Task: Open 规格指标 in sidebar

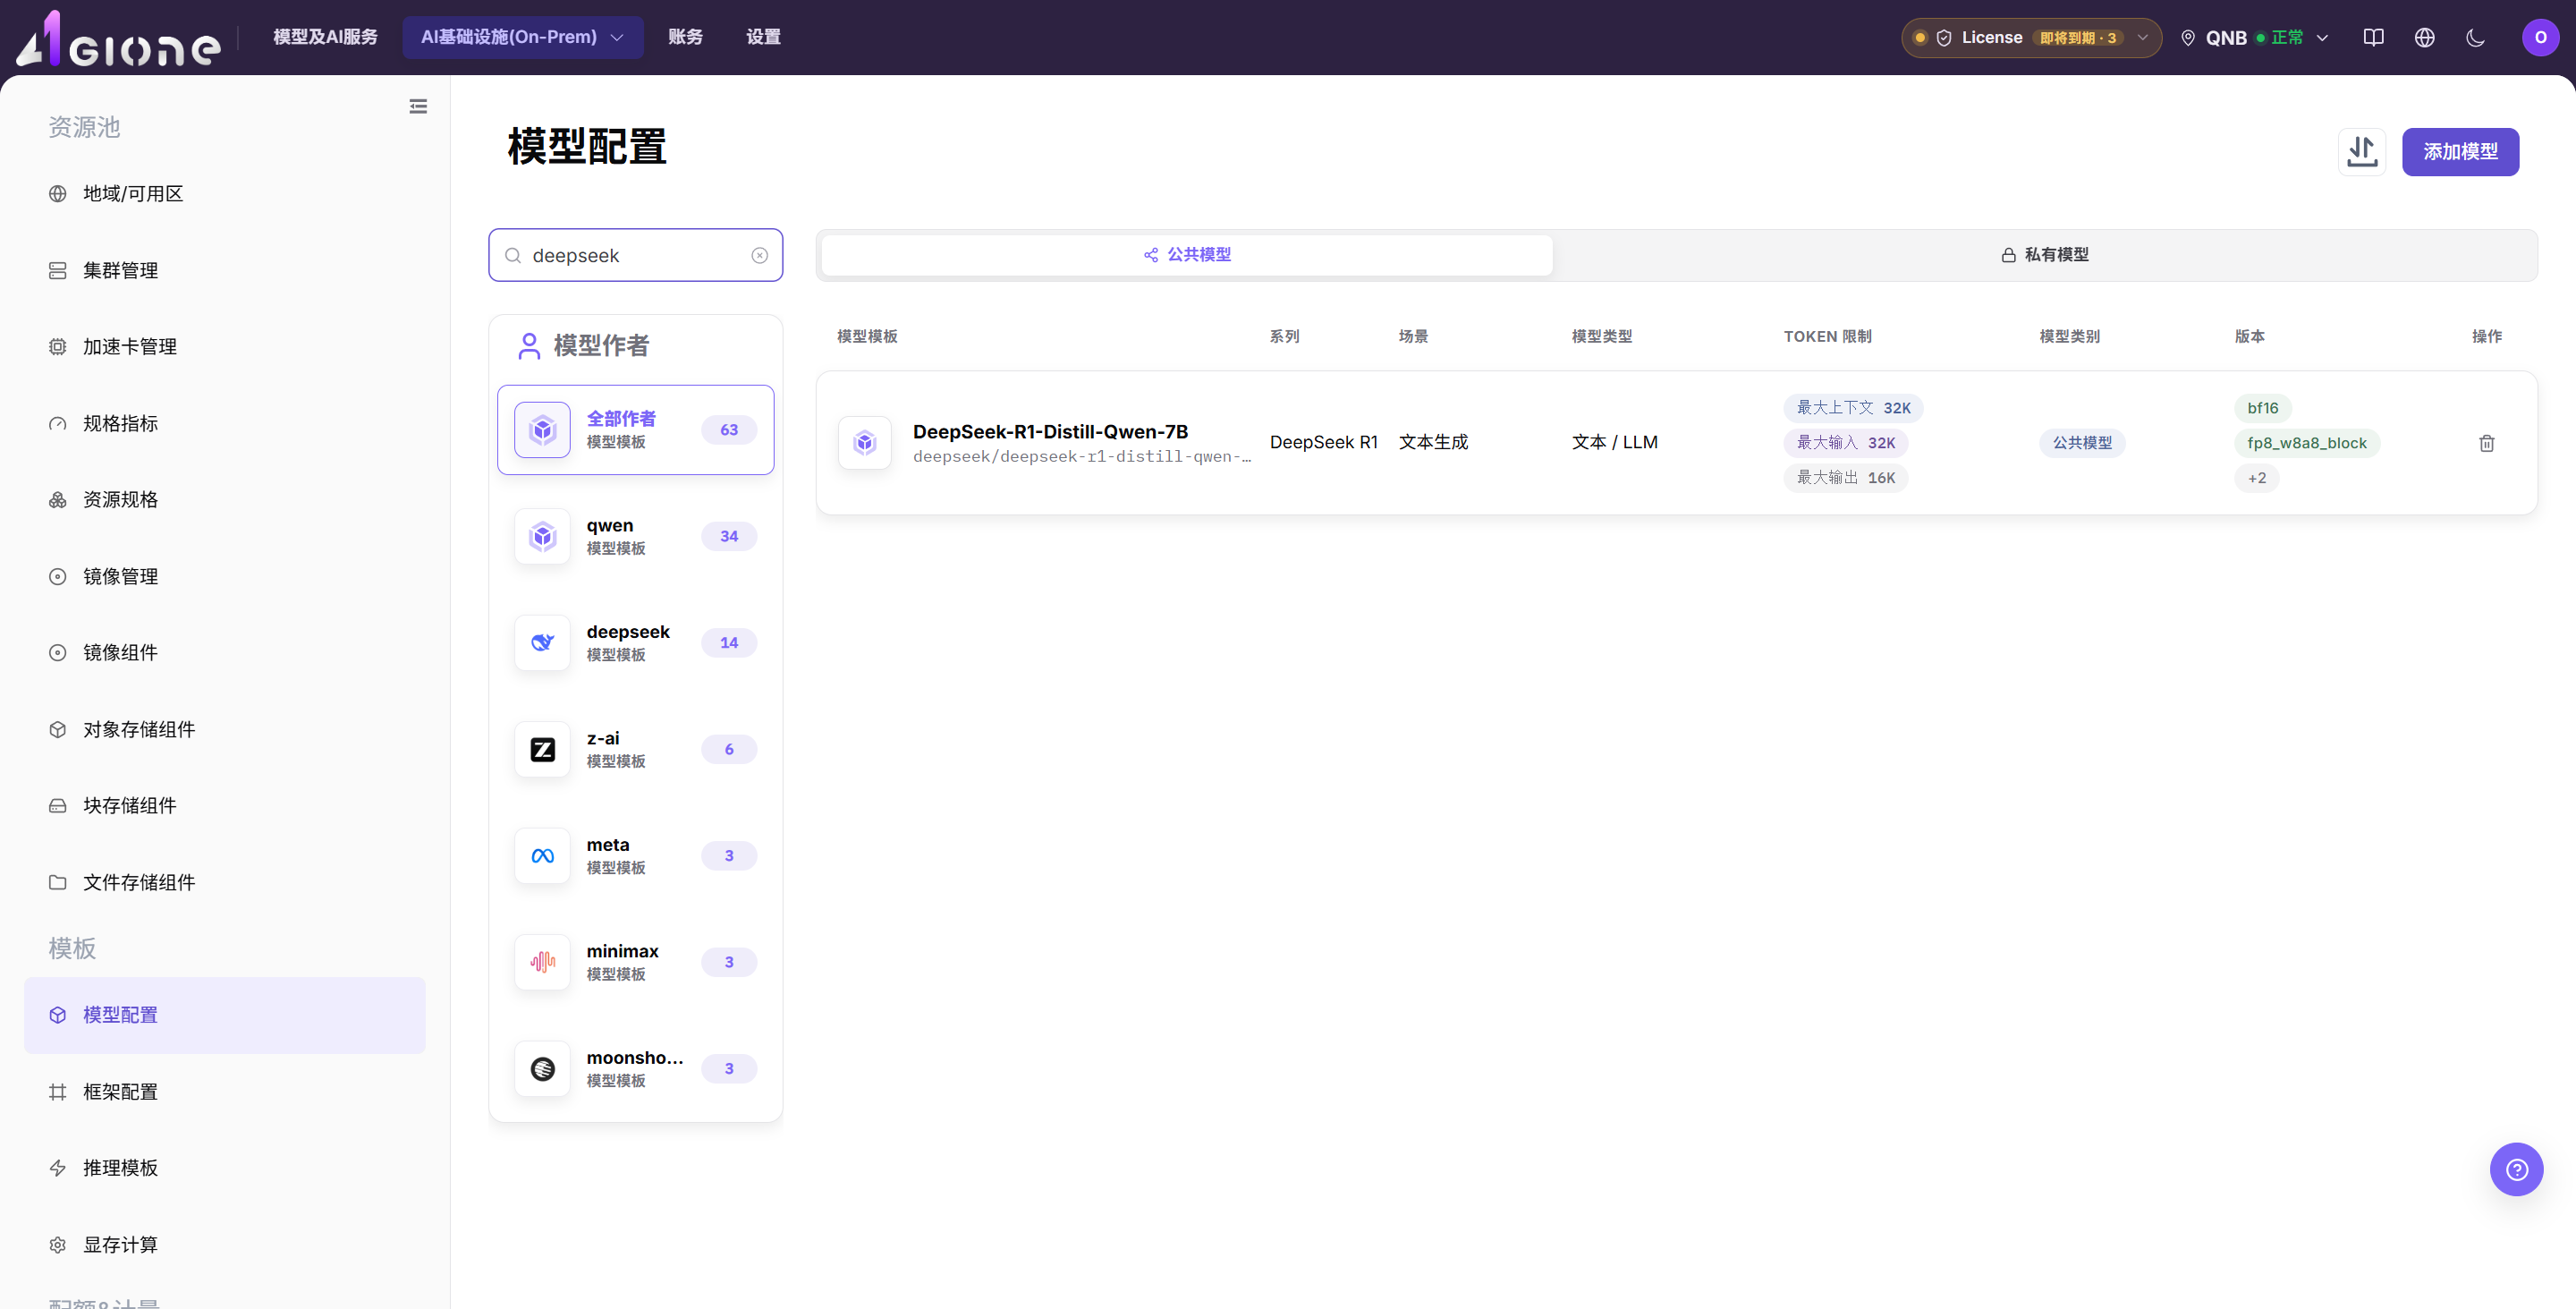Action: (x=225, y=424)
